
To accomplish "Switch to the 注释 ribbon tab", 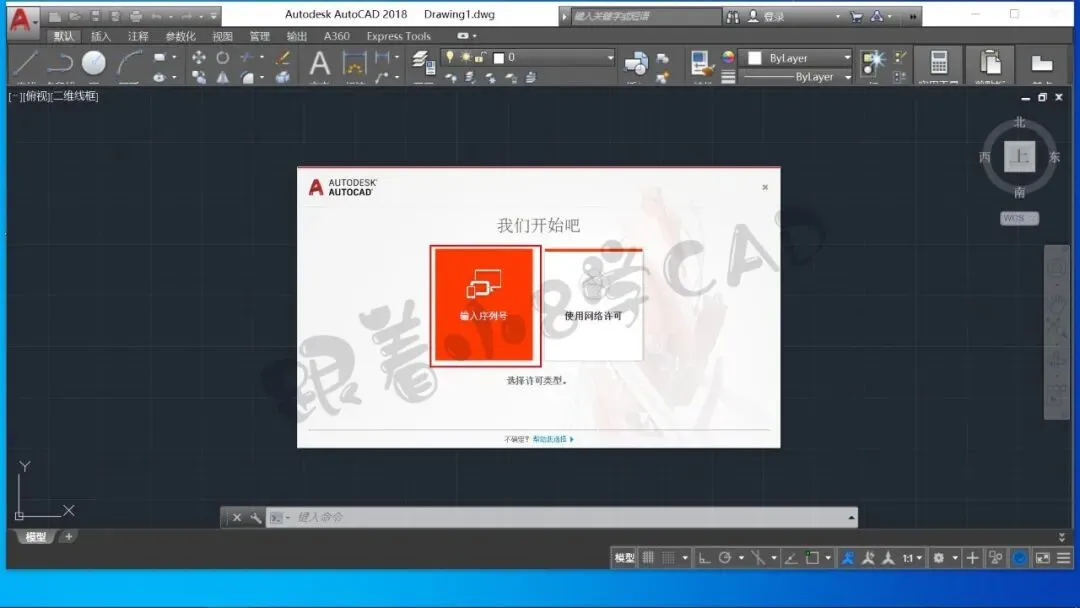I will (138, 36).
